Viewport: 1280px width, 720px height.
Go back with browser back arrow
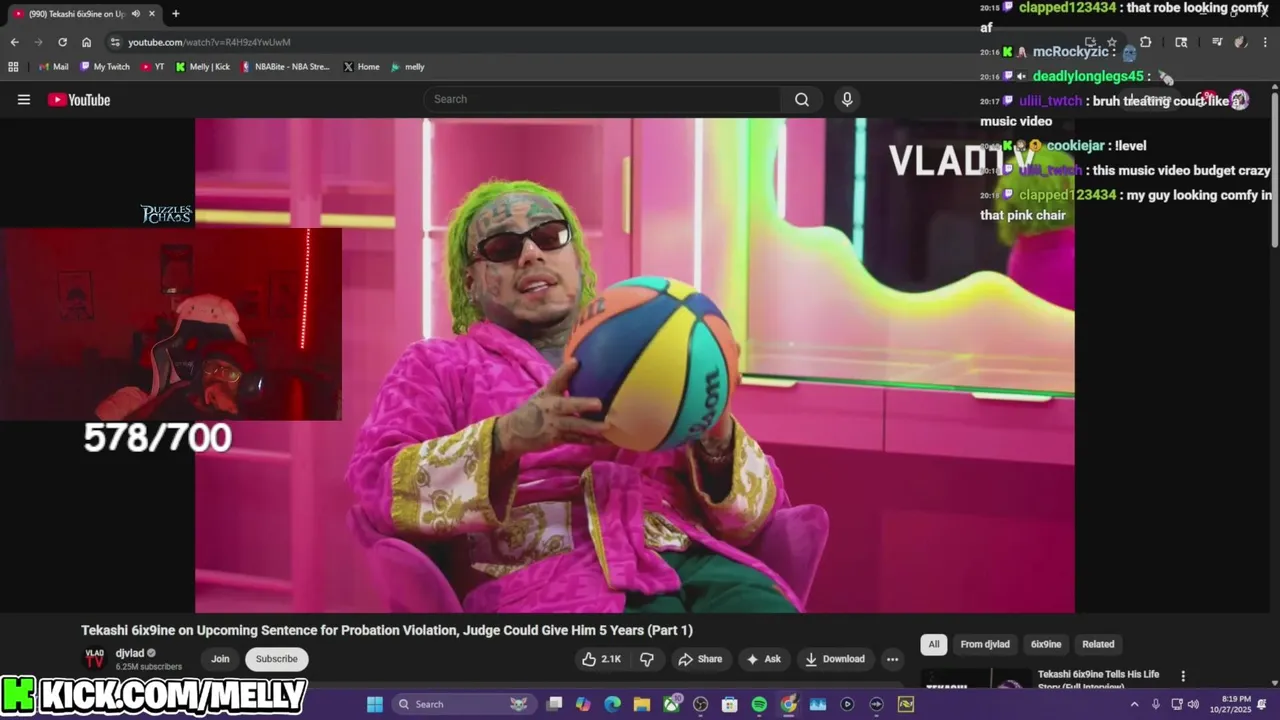[14, 42]
